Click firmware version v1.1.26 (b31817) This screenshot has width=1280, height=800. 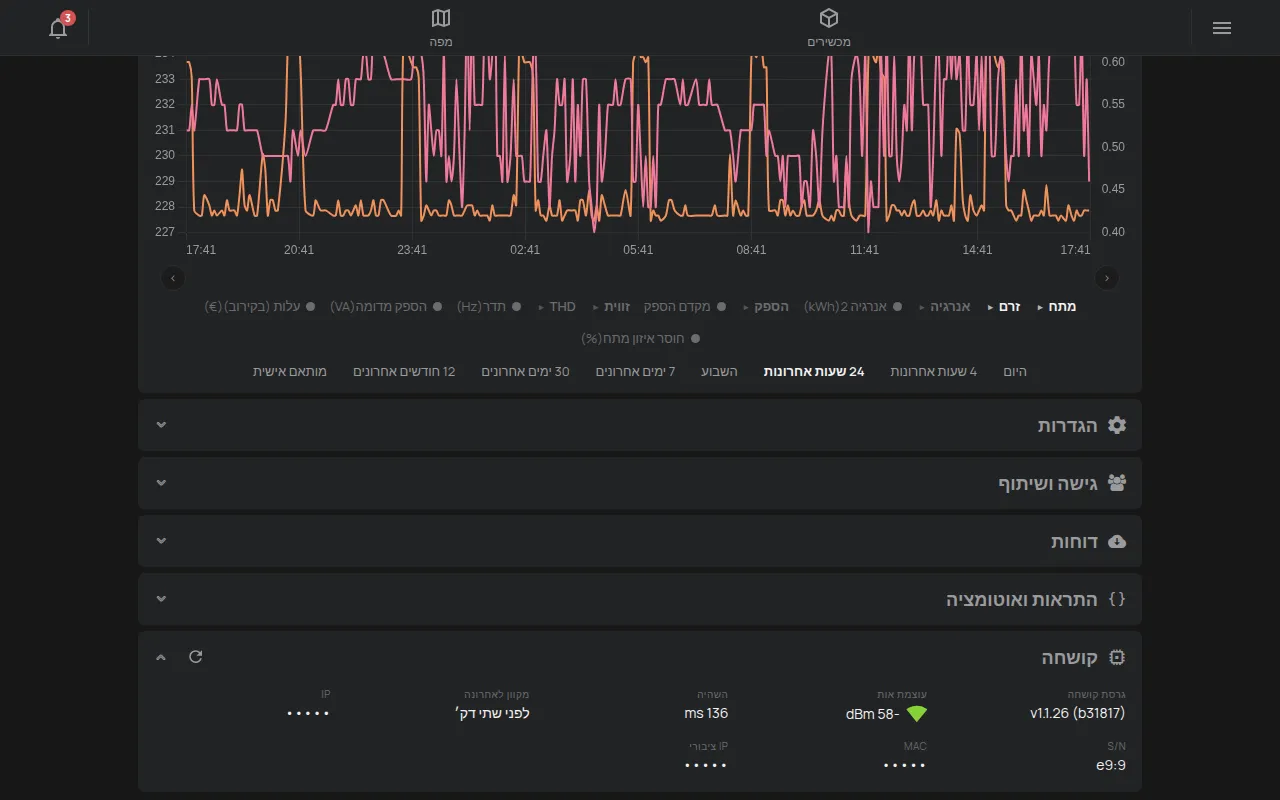coord(1077,714)
